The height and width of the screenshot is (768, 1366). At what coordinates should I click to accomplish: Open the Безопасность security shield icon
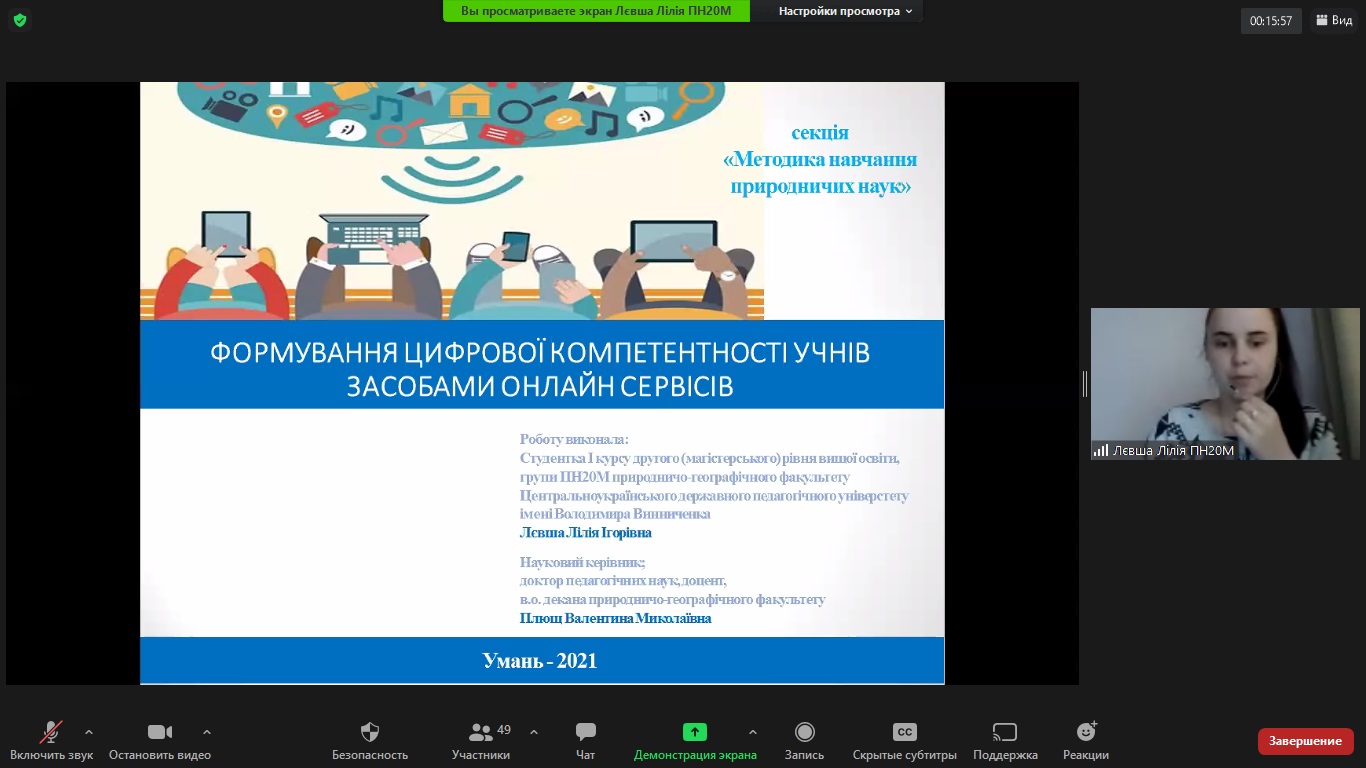tap(370, 732)
